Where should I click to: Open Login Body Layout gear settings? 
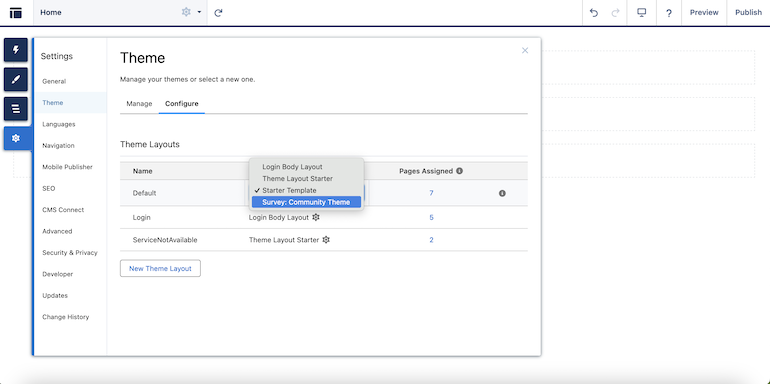(x=316, y=217)
